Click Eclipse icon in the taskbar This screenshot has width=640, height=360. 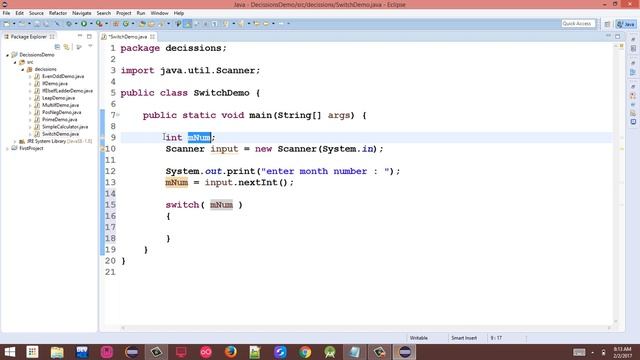point(404,352)
